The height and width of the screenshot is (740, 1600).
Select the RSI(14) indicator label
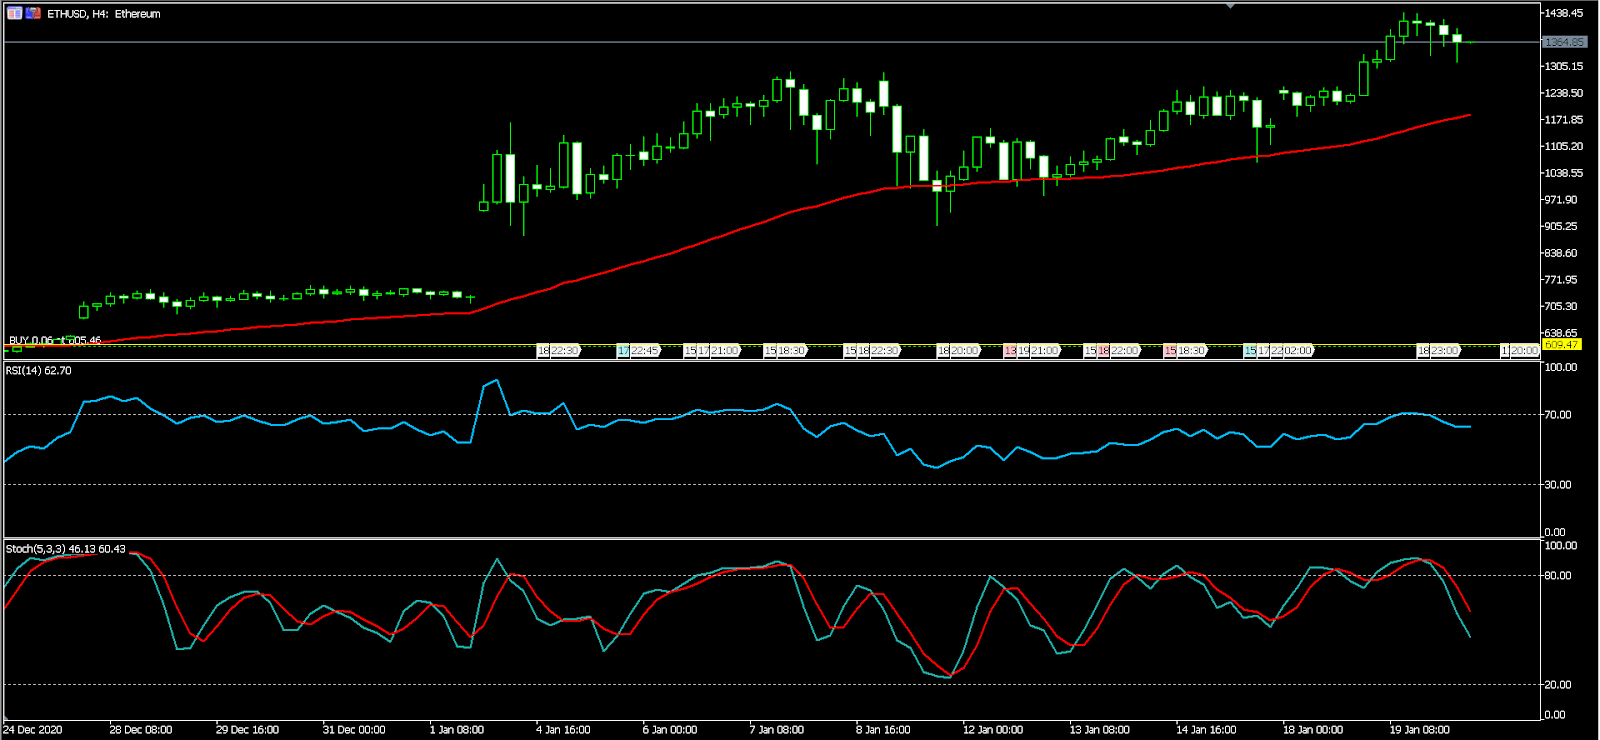coord(38,371)
